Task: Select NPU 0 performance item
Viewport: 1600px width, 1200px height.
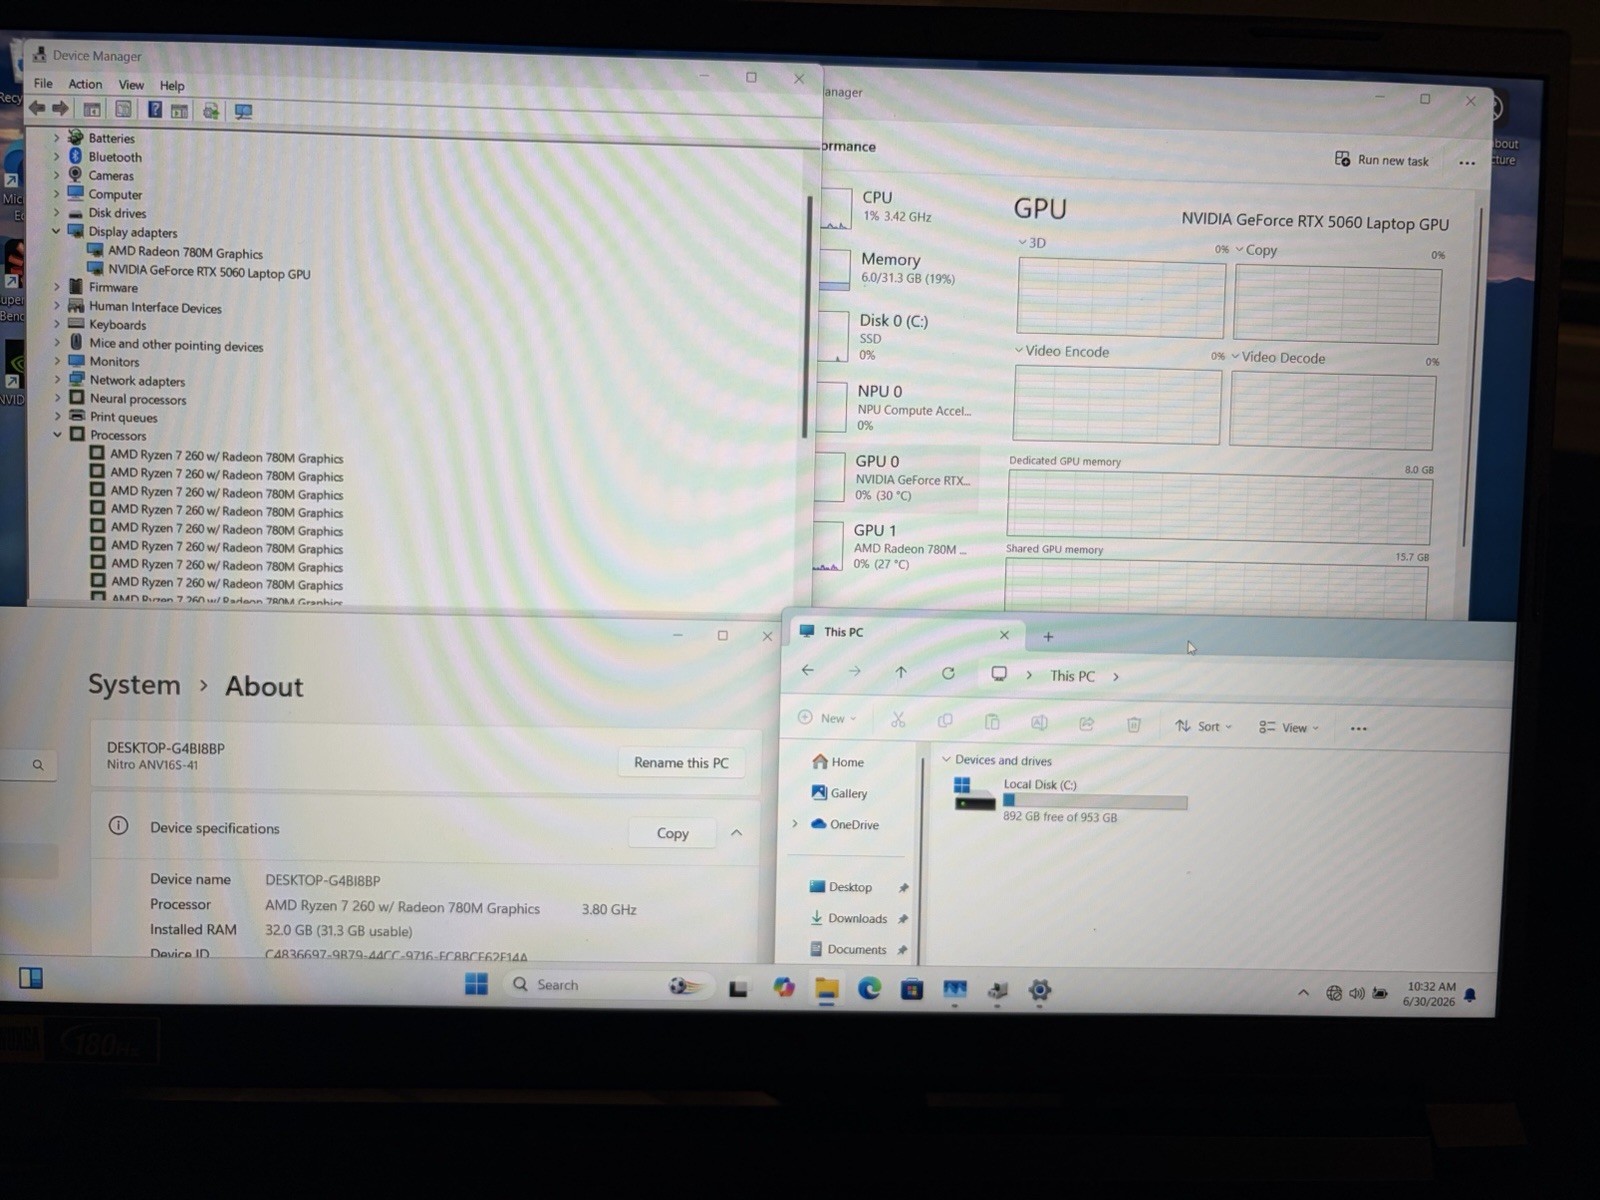Action: [898, 407]
